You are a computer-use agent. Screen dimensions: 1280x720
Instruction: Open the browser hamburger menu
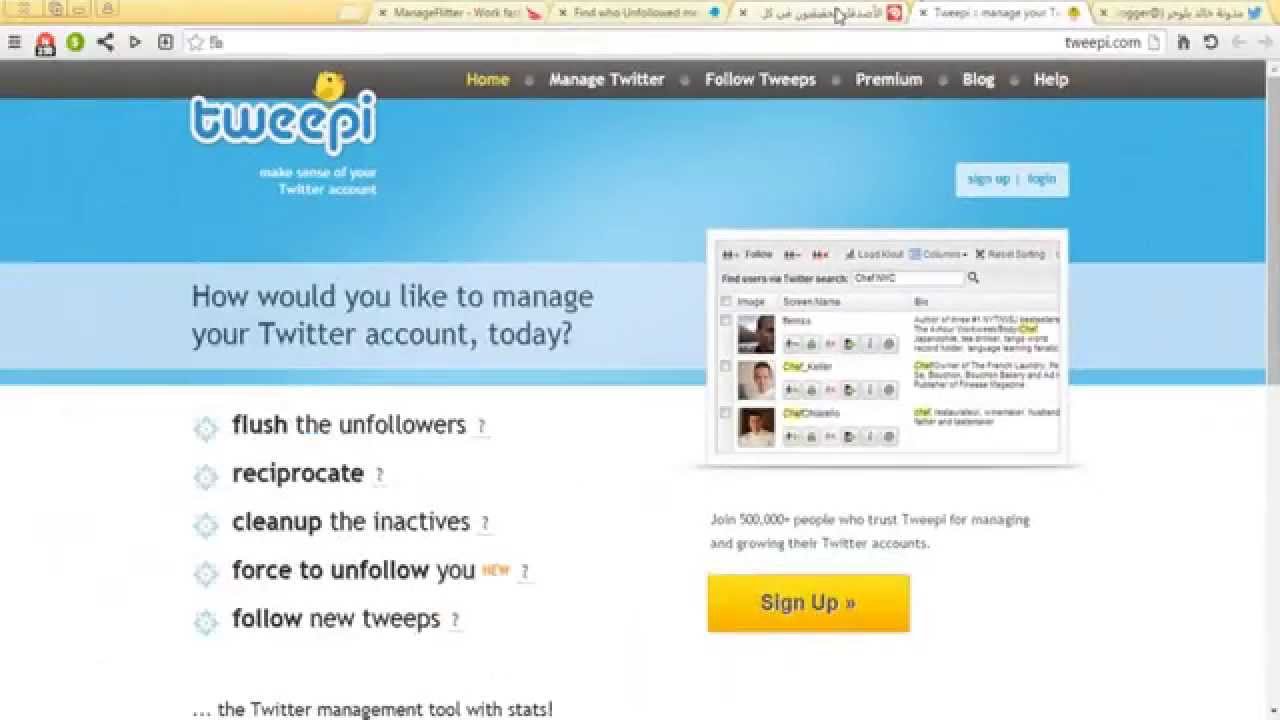tap(14, 43)
